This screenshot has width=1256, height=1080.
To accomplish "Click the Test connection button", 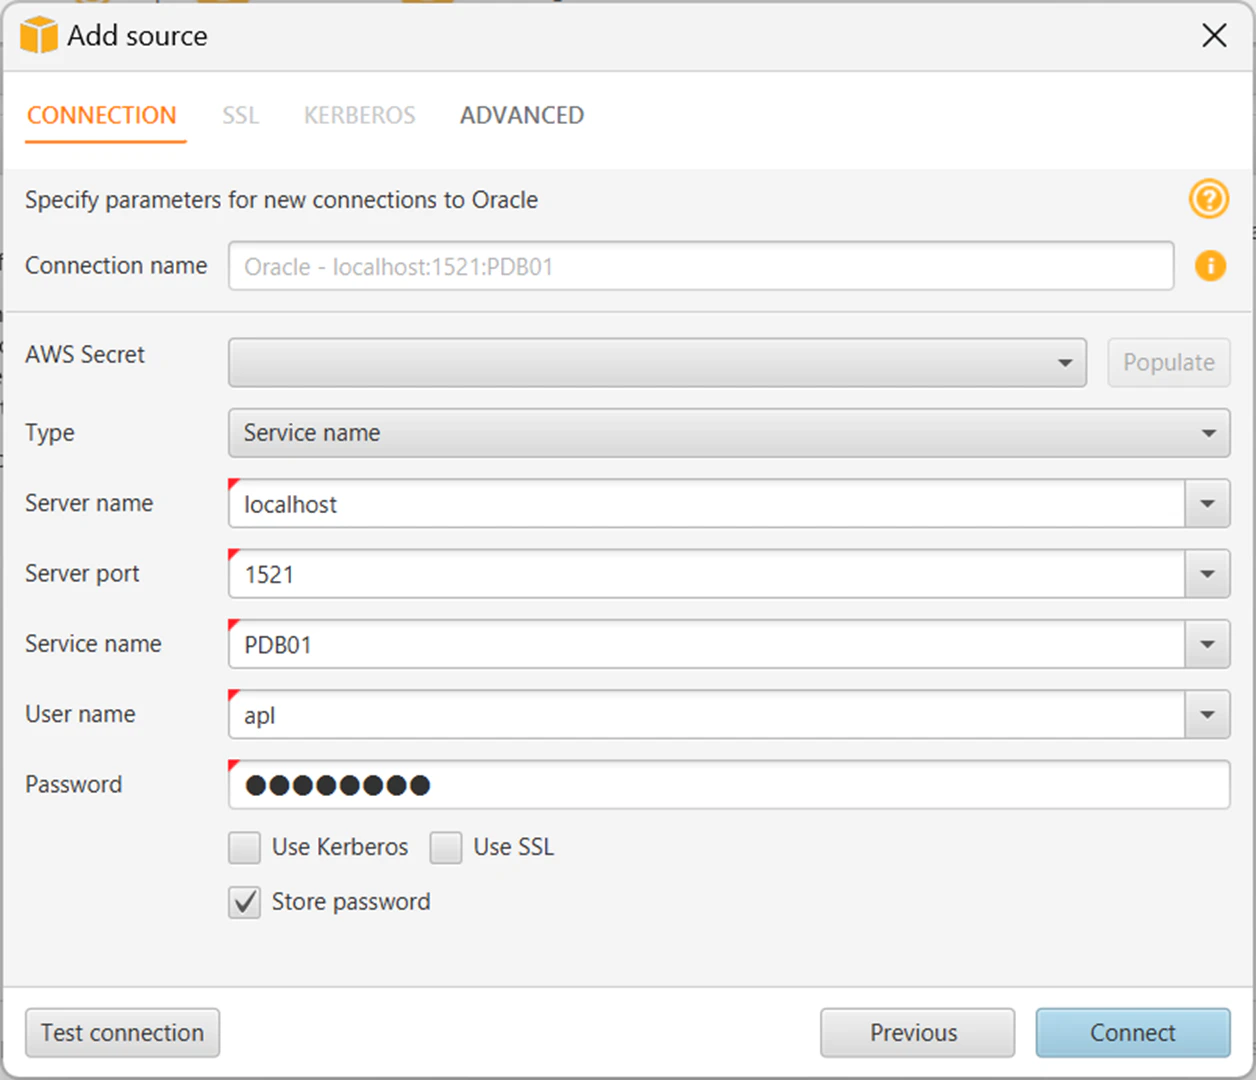I will (122, 1032).
